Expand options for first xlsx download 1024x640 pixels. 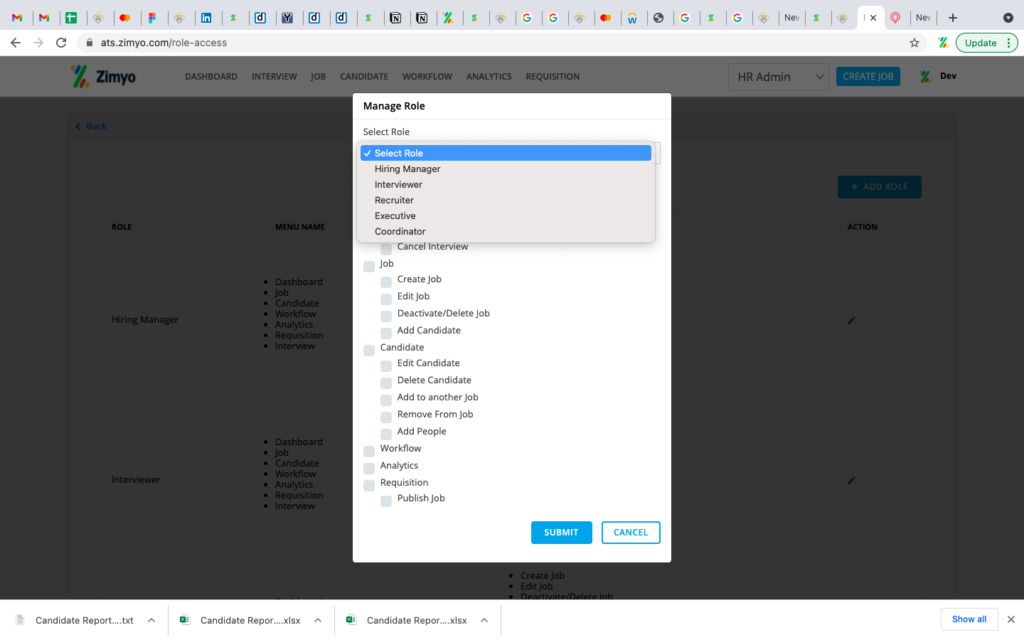point(317,620)
